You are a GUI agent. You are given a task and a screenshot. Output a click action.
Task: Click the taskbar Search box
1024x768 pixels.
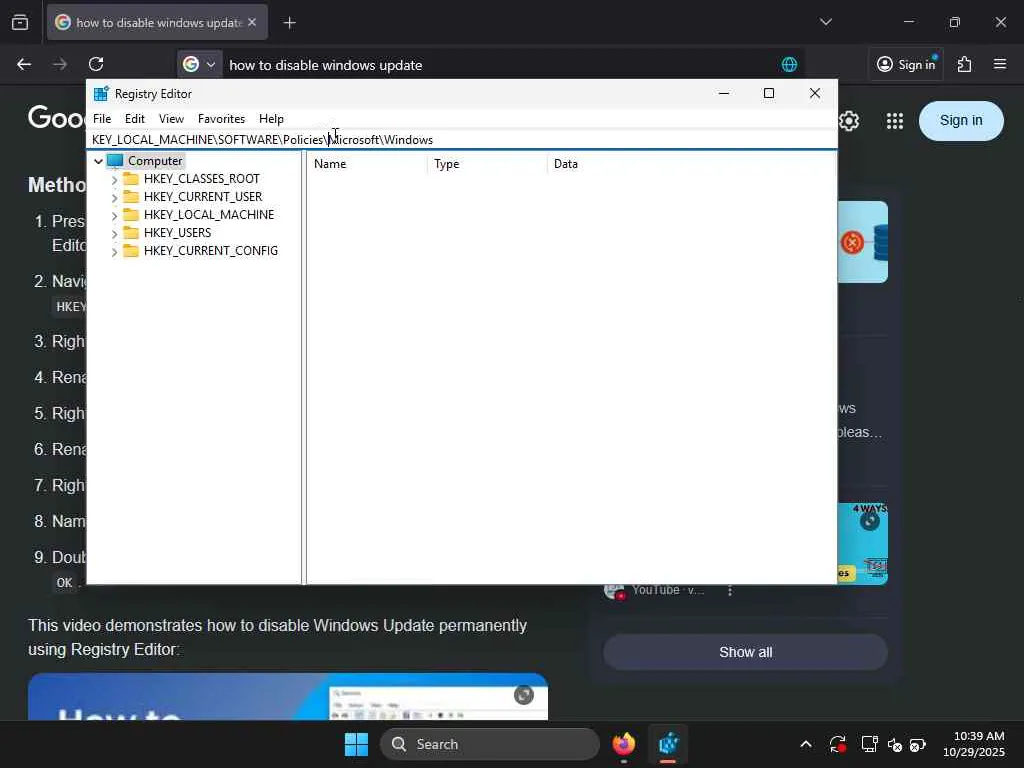coord(490,744)
